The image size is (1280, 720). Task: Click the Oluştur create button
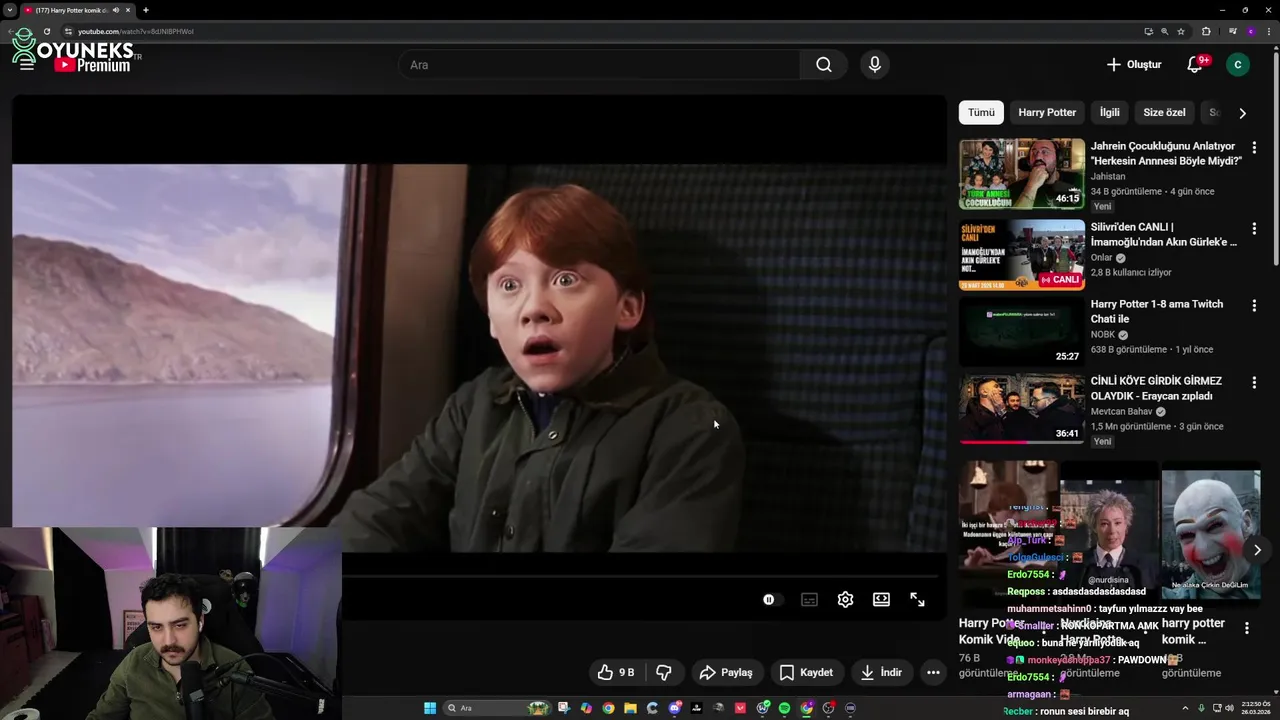[1134, 65]
